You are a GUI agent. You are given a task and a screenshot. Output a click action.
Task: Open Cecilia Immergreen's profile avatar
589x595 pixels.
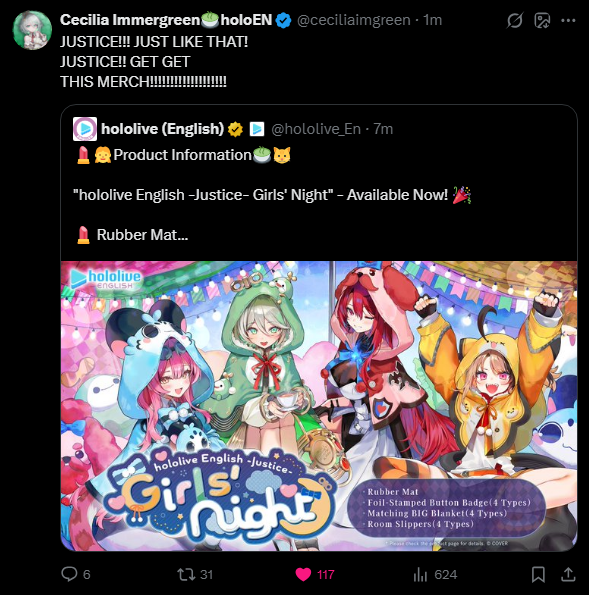[x=32, y=30]
